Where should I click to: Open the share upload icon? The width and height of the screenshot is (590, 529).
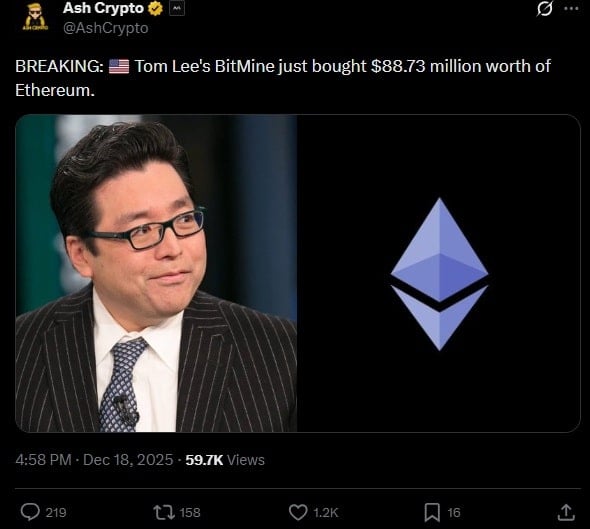click(566, 512)
